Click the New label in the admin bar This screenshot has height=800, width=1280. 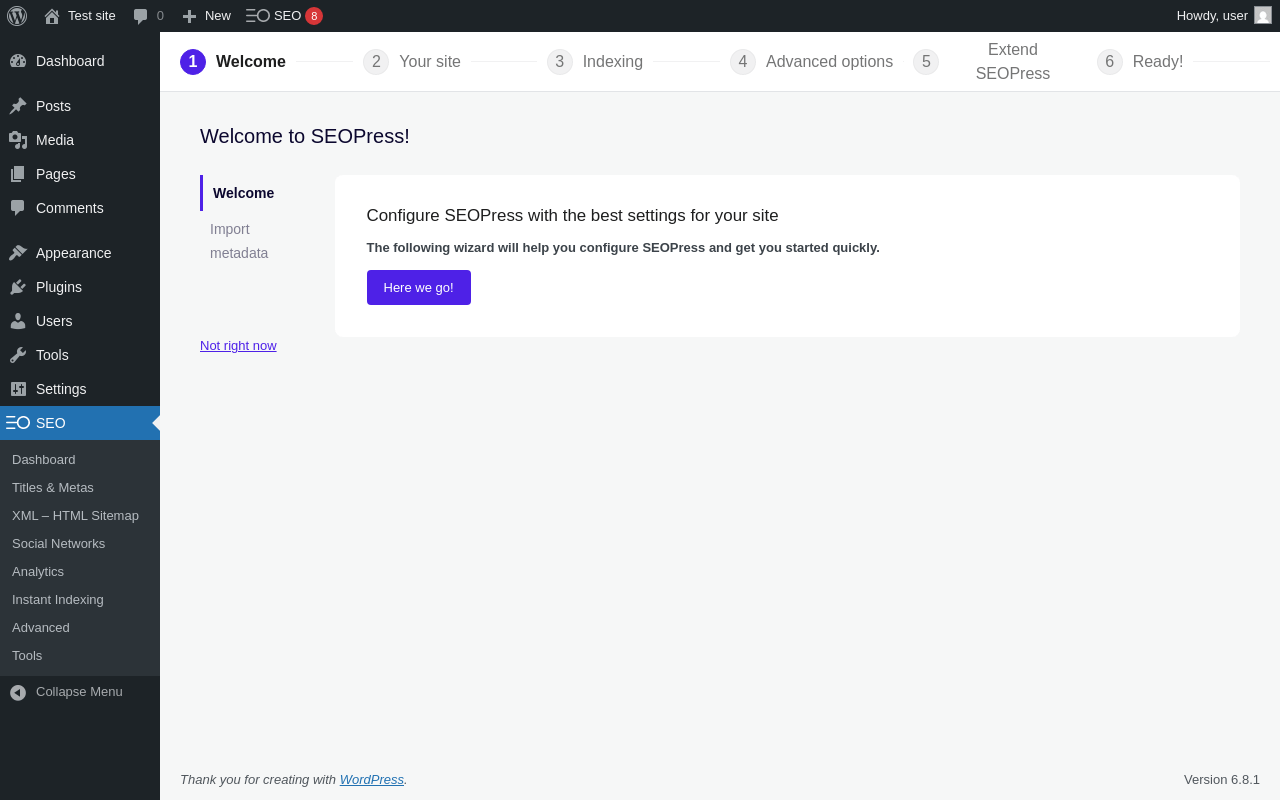(218, 16)
